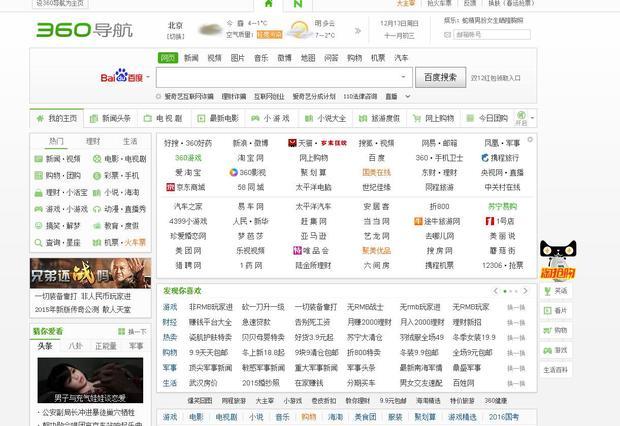
Task: Click the Tmall cat 淘抢购 floating icon
Action: click(x=558, y=261)
